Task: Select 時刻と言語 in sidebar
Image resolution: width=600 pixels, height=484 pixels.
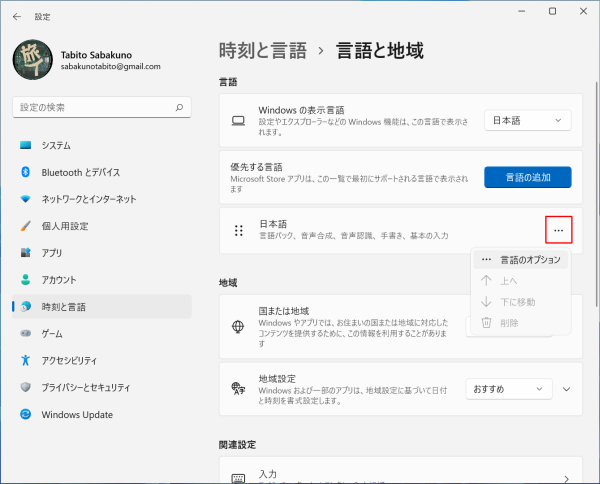Action: click(x=102, y=306)
